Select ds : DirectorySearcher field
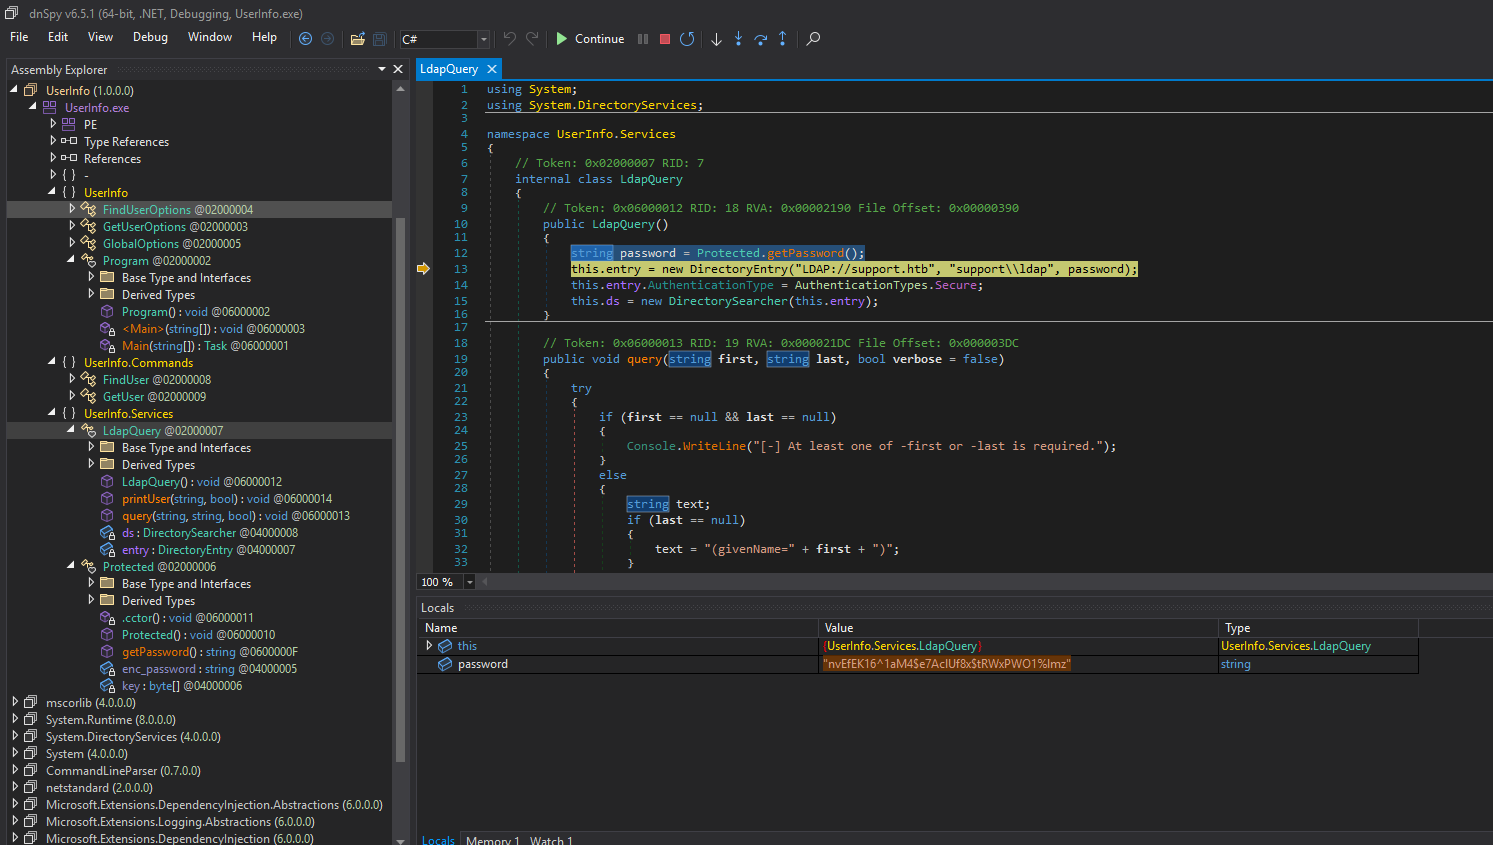Image resolution: width=1493 pixels, height=845 pixels. coord(210,533)
